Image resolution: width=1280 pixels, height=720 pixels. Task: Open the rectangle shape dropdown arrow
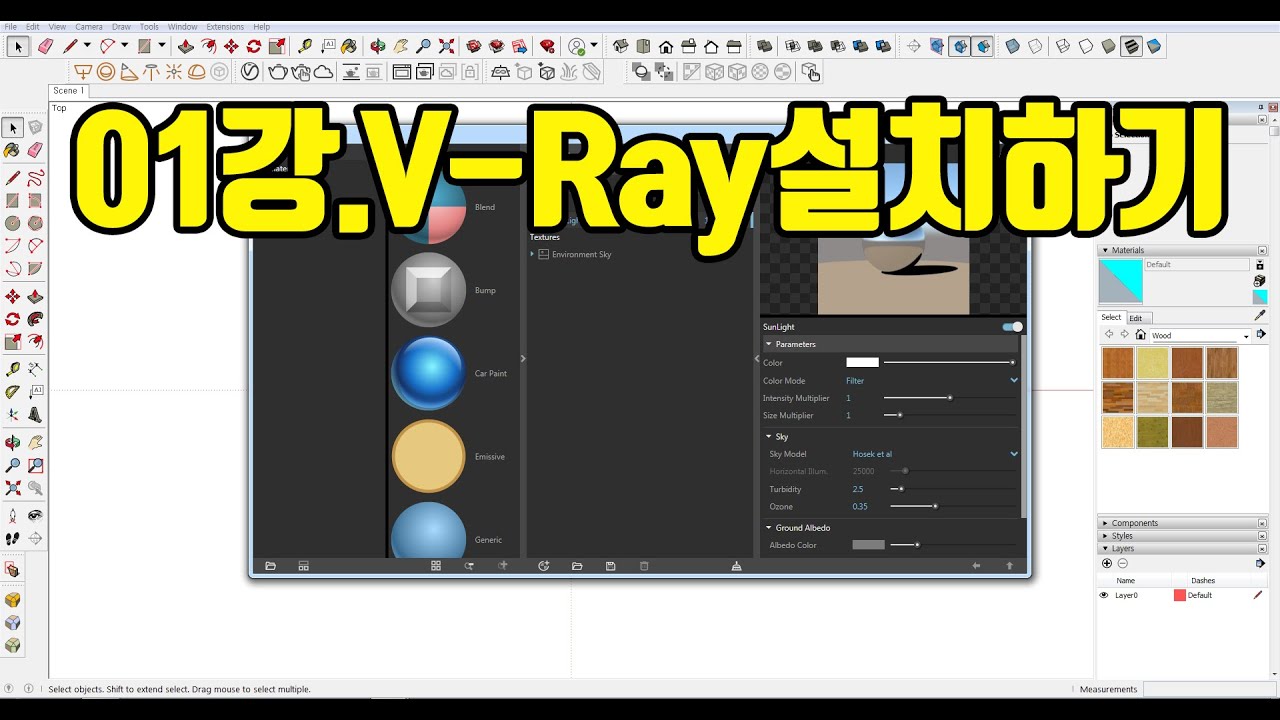click(162, 46)
